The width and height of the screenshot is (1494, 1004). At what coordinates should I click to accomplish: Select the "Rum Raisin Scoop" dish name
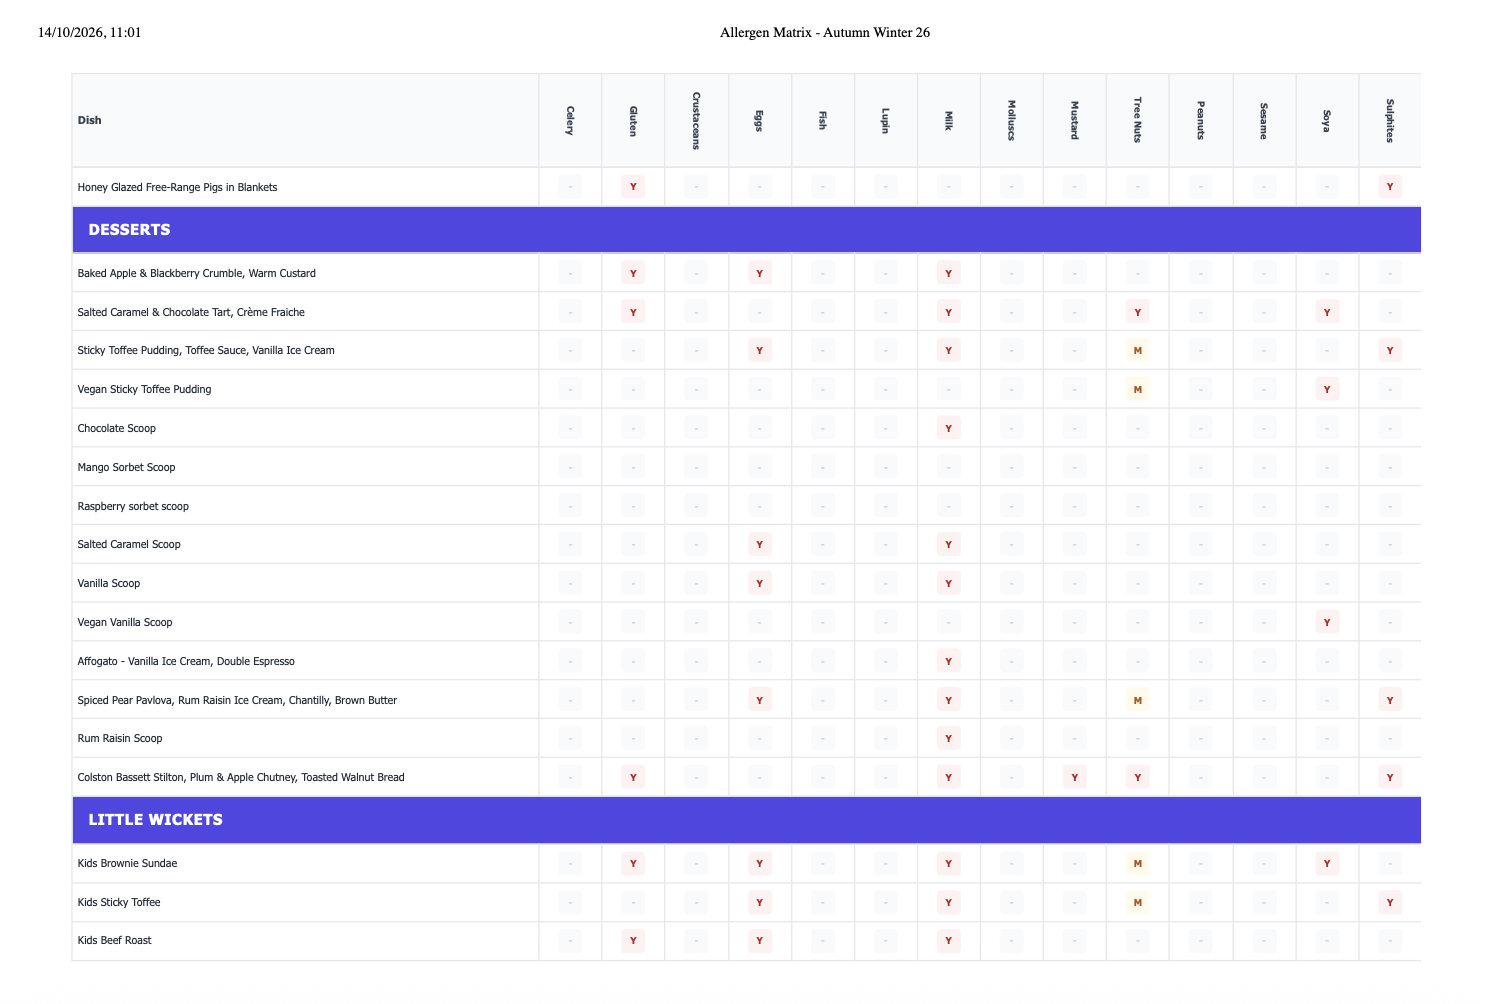click(120, 738)
